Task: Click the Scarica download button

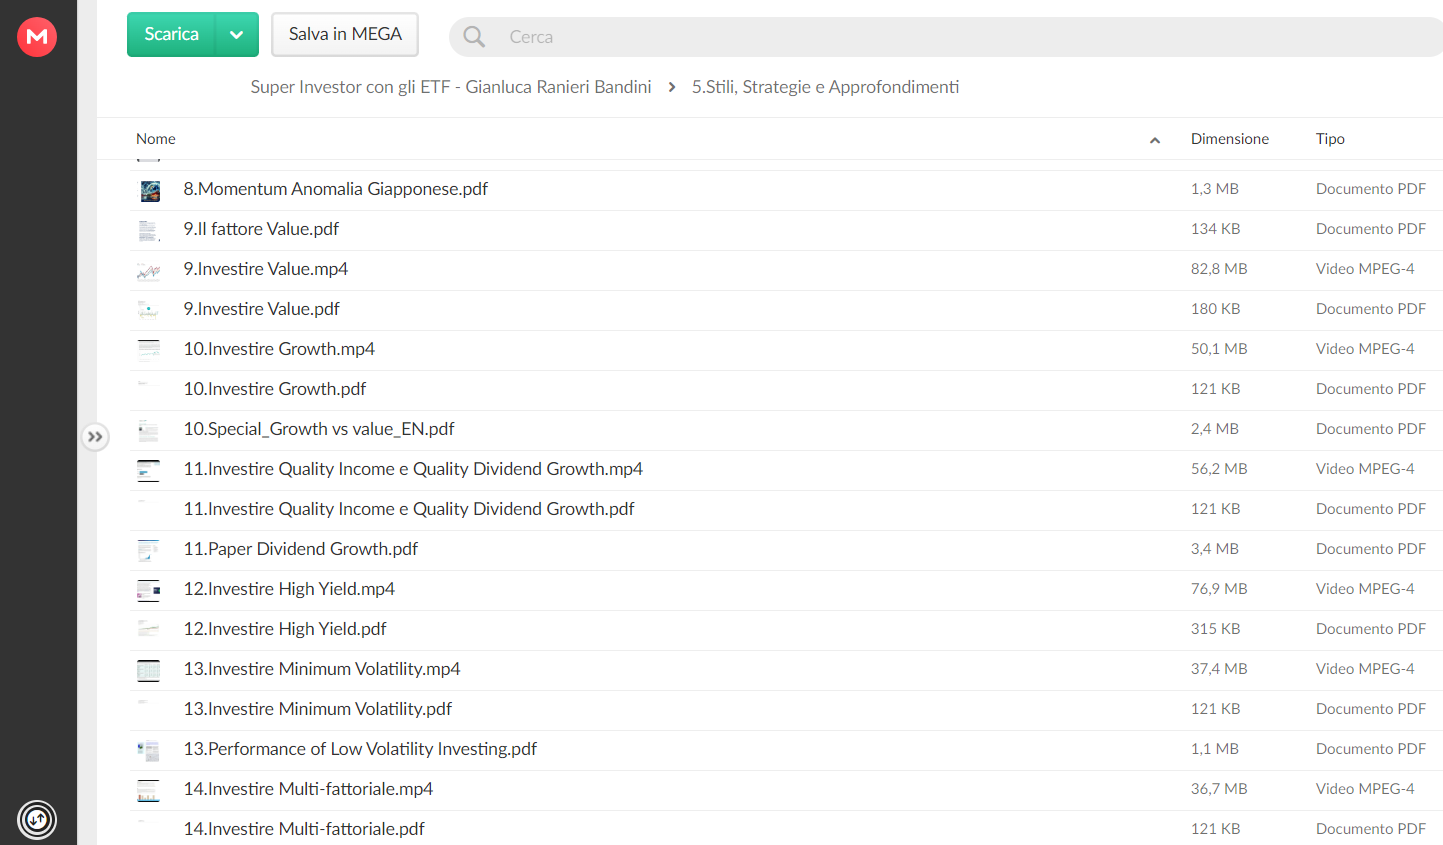Action: (x=171, y=34)
